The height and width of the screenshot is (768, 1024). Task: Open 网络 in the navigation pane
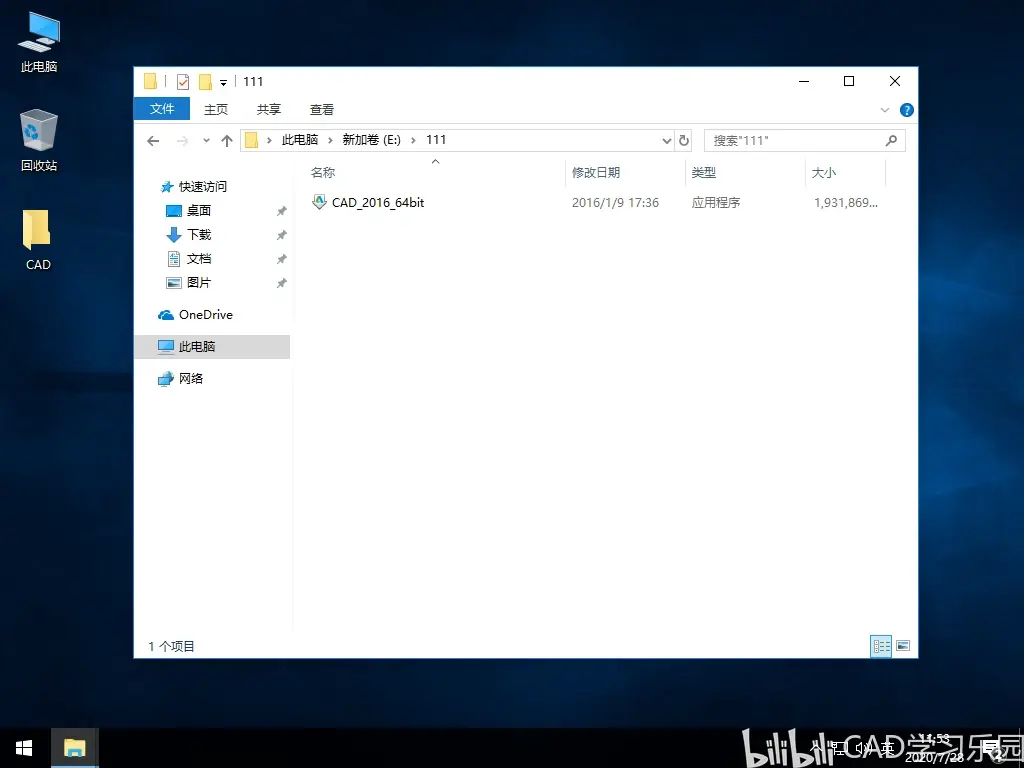pyautogui.click(x=191, y=379)
